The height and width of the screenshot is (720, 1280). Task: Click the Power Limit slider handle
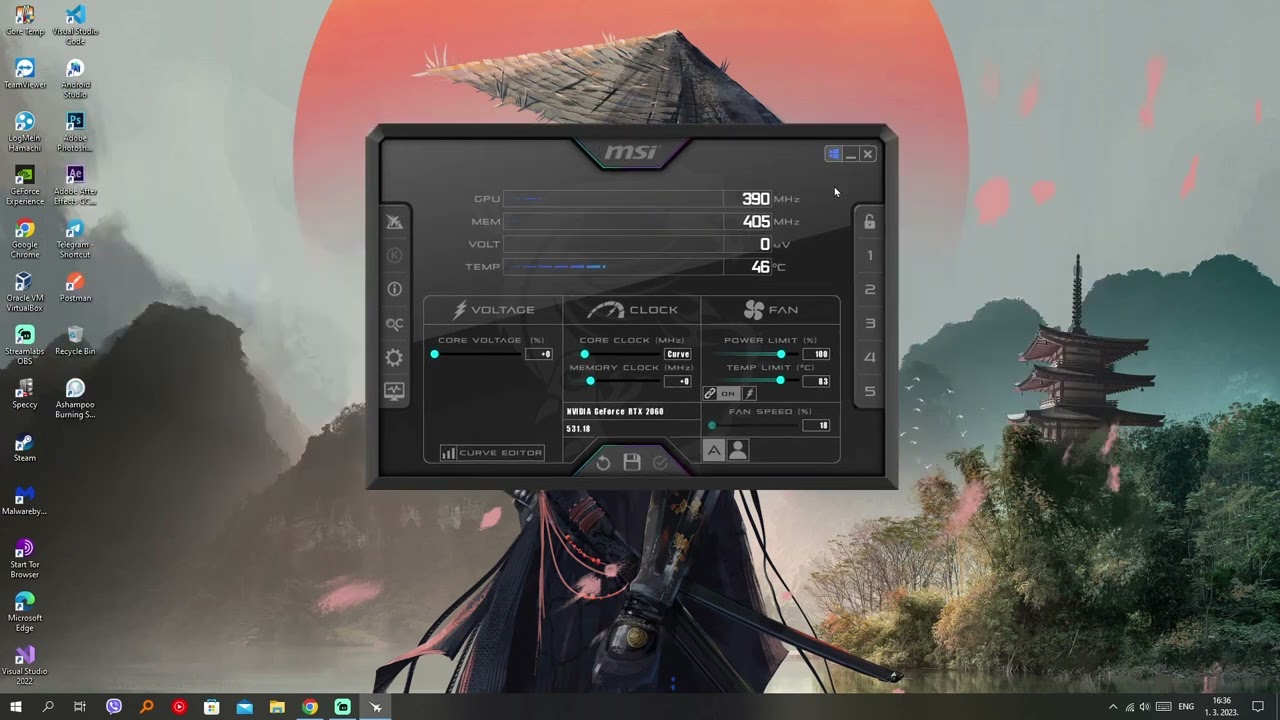pyautogui.click(x=781, y=354)
